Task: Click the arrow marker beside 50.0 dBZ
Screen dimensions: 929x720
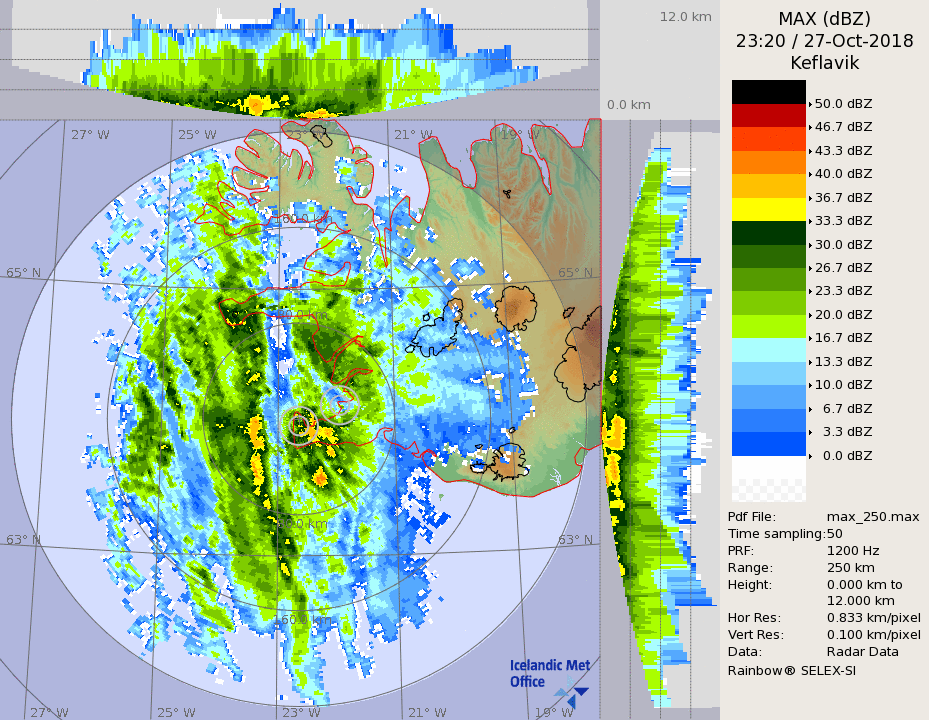Action: 810,104
